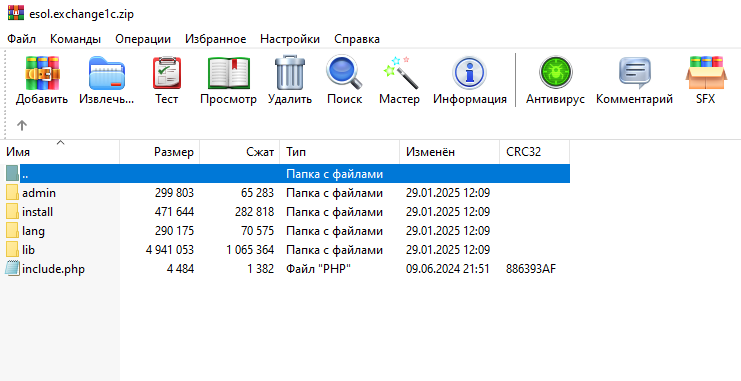Open the Справка menu
Viewport: 741px width, 381px height.
[x=357, y=39]
